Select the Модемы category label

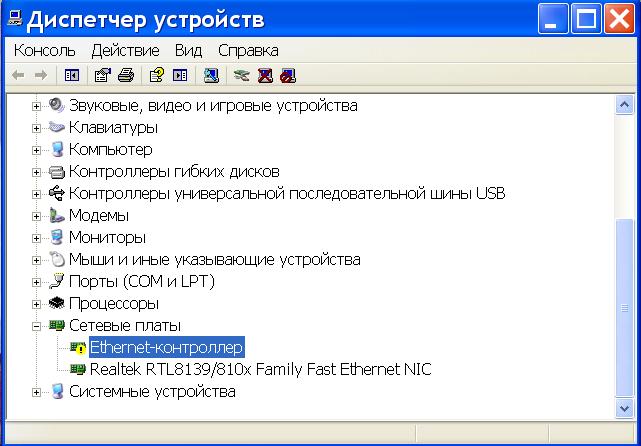pos(99,215)
